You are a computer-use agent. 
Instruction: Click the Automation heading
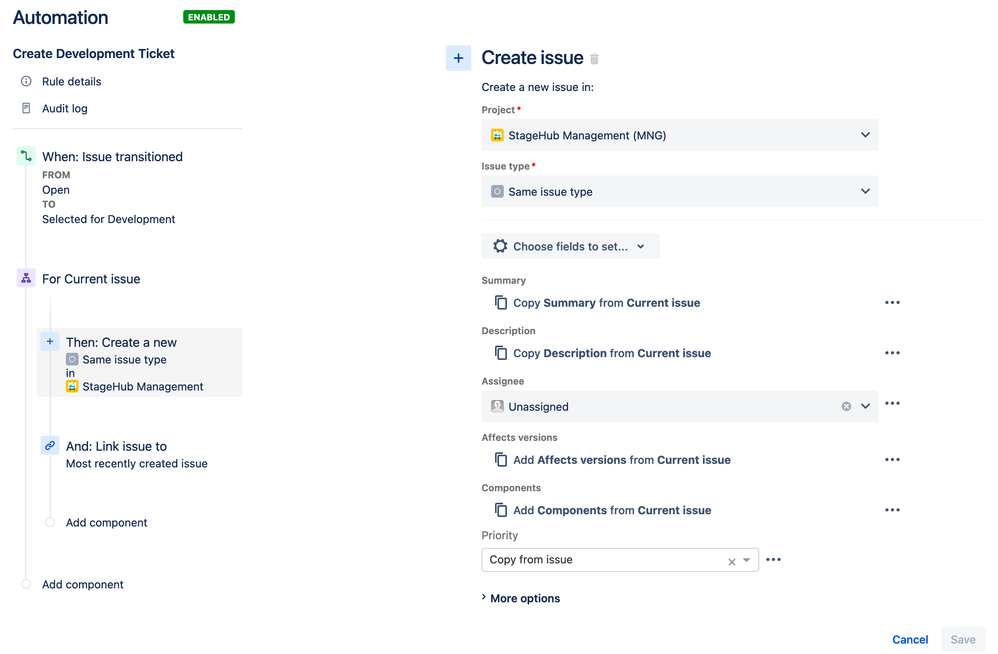60,17
